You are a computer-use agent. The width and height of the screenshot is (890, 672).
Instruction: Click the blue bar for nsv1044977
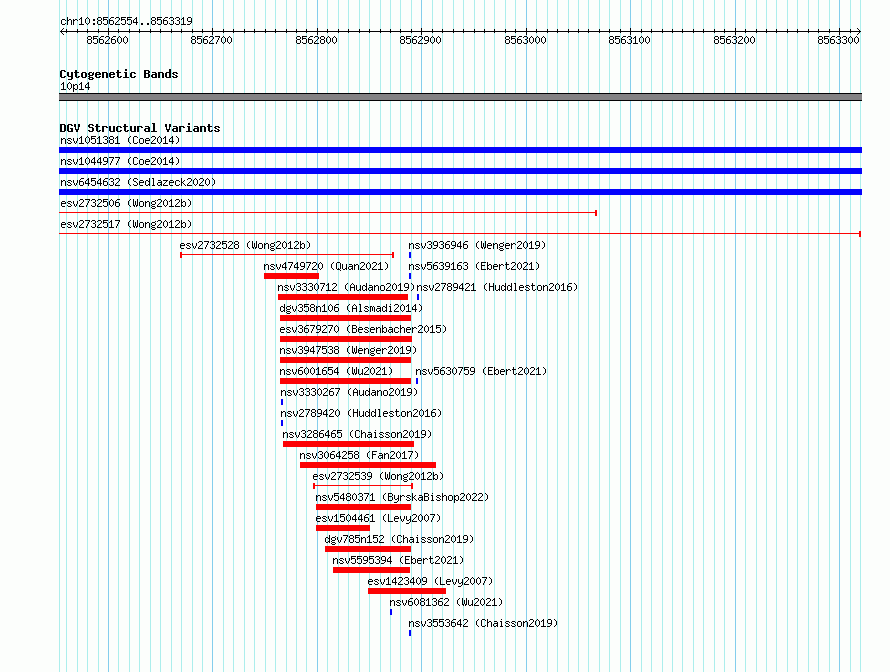click(460, 171)
